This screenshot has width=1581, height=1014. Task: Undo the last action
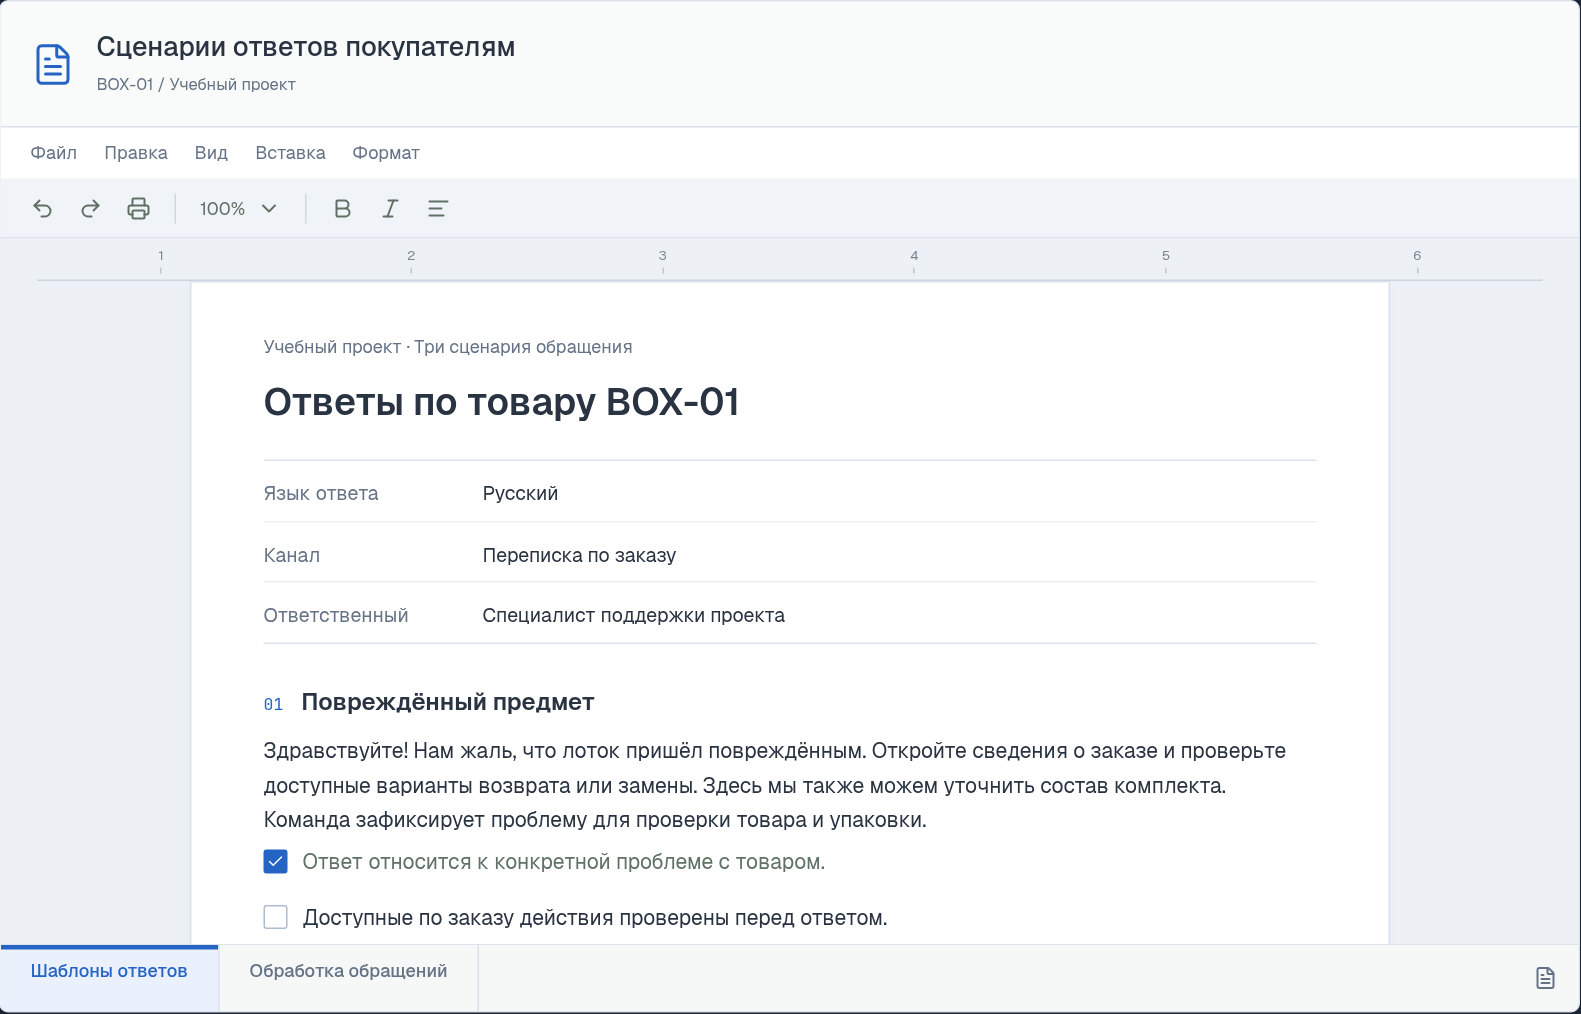pyautogui.click(x=43, y=208)
